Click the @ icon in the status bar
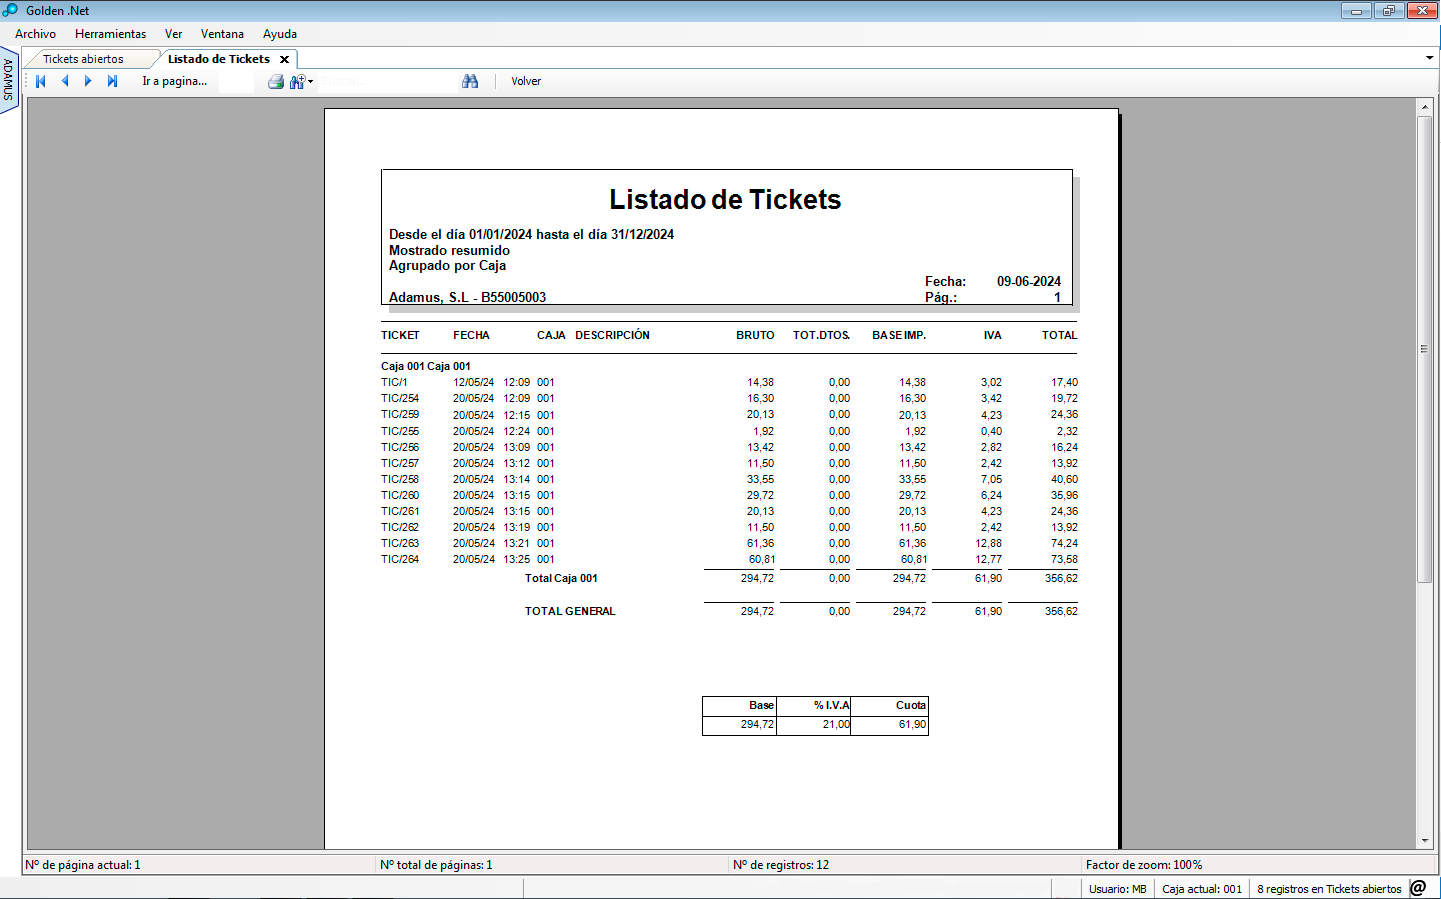The width and height of the screenshot is (1441, 899). tap(1418, 888)
